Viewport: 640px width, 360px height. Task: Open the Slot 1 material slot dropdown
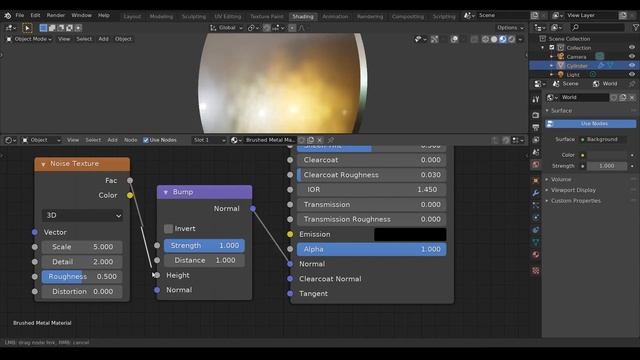point(209,140)
